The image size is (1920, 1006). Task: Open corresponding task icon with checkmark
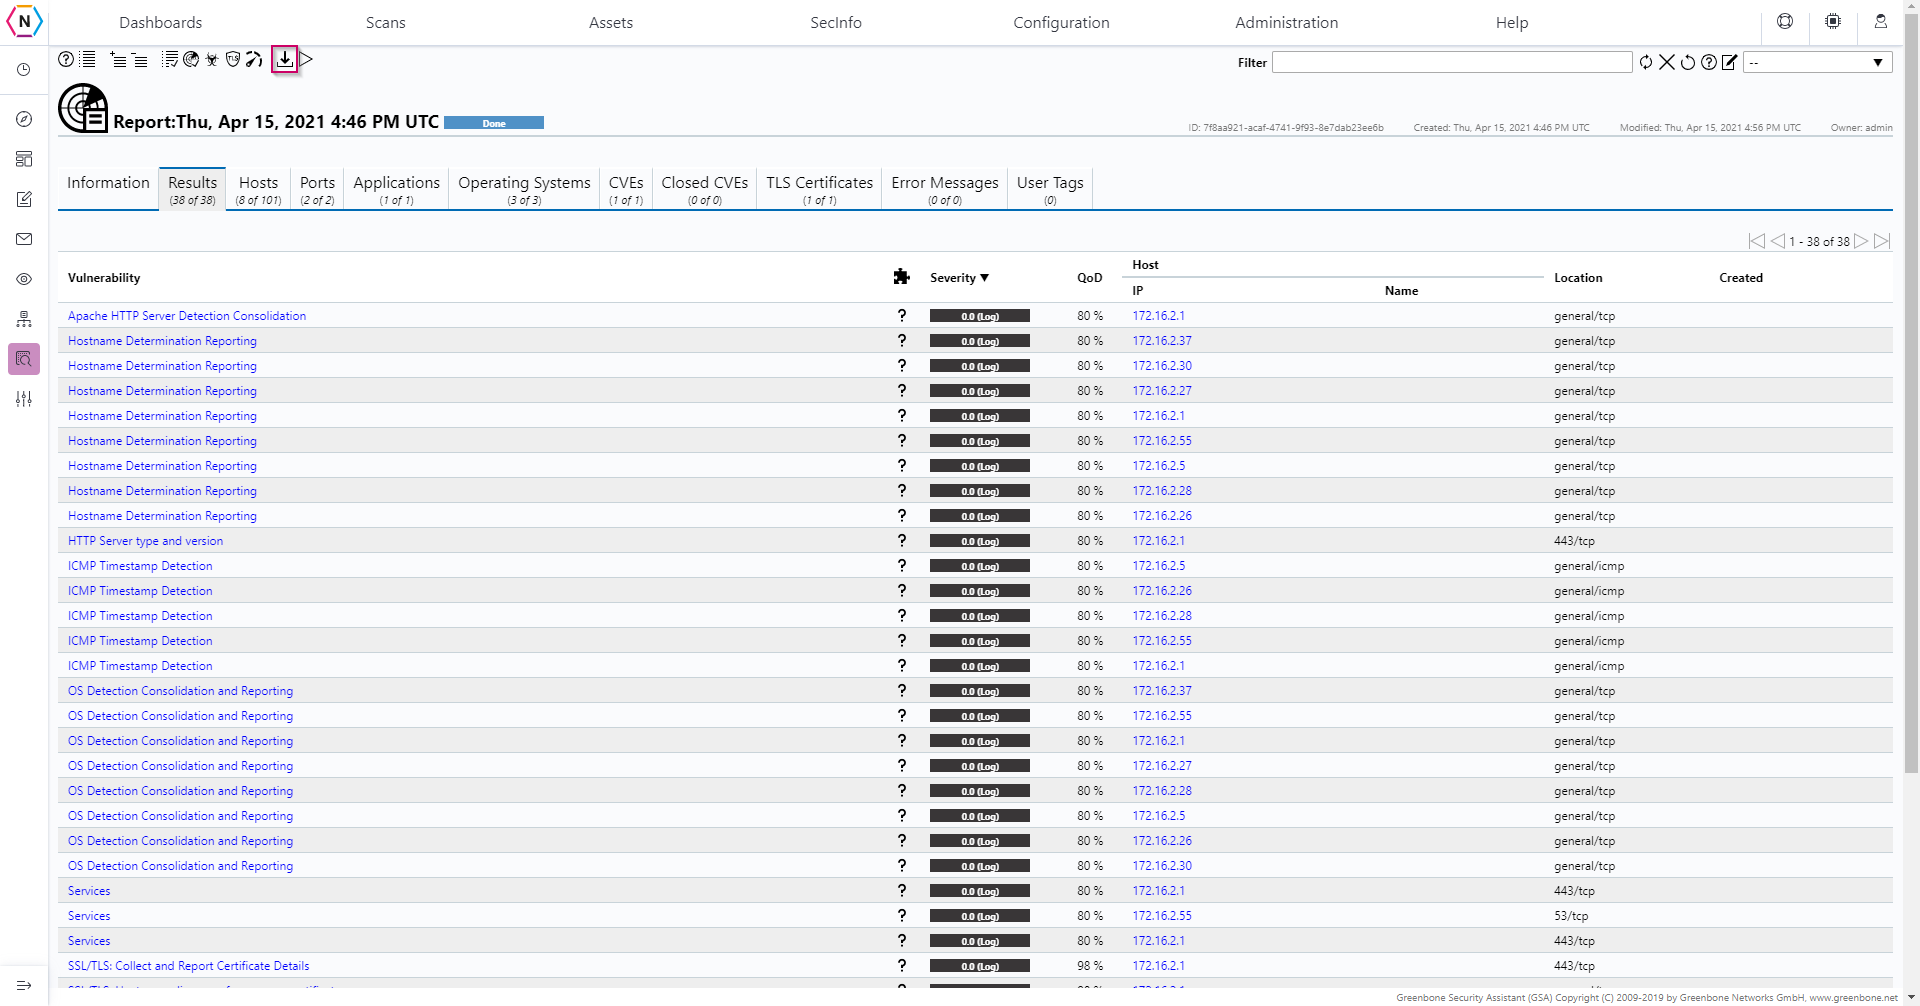click(170, 60)
